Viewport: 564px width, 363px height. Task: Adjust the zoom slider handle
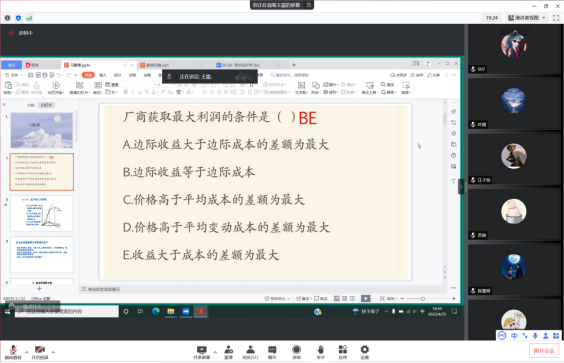pos(423,299)
